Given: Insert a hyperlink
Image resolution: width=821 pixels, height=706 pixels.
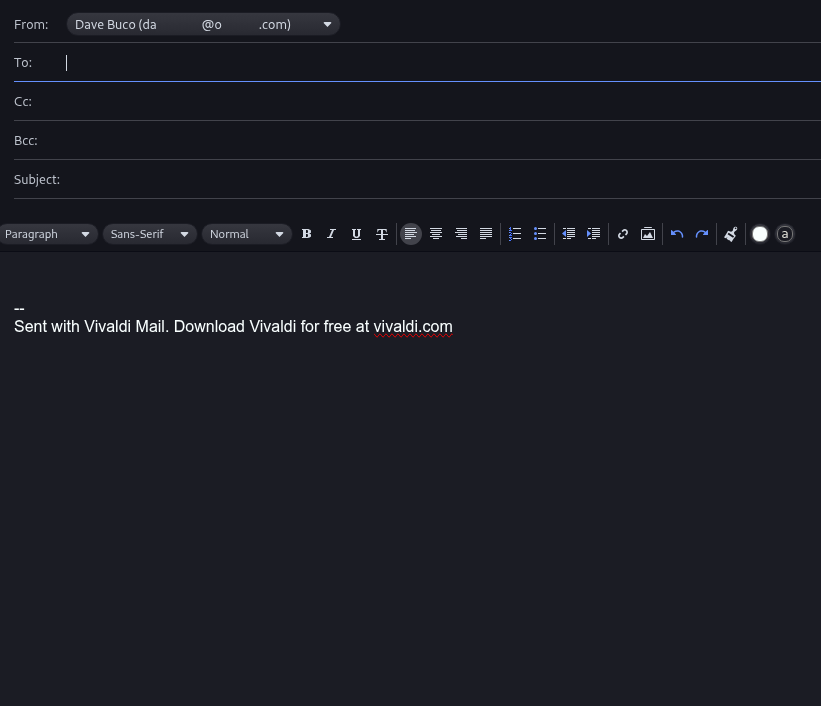Looking at the screenshot, I should pyautogui.click(x=623, y=234).
